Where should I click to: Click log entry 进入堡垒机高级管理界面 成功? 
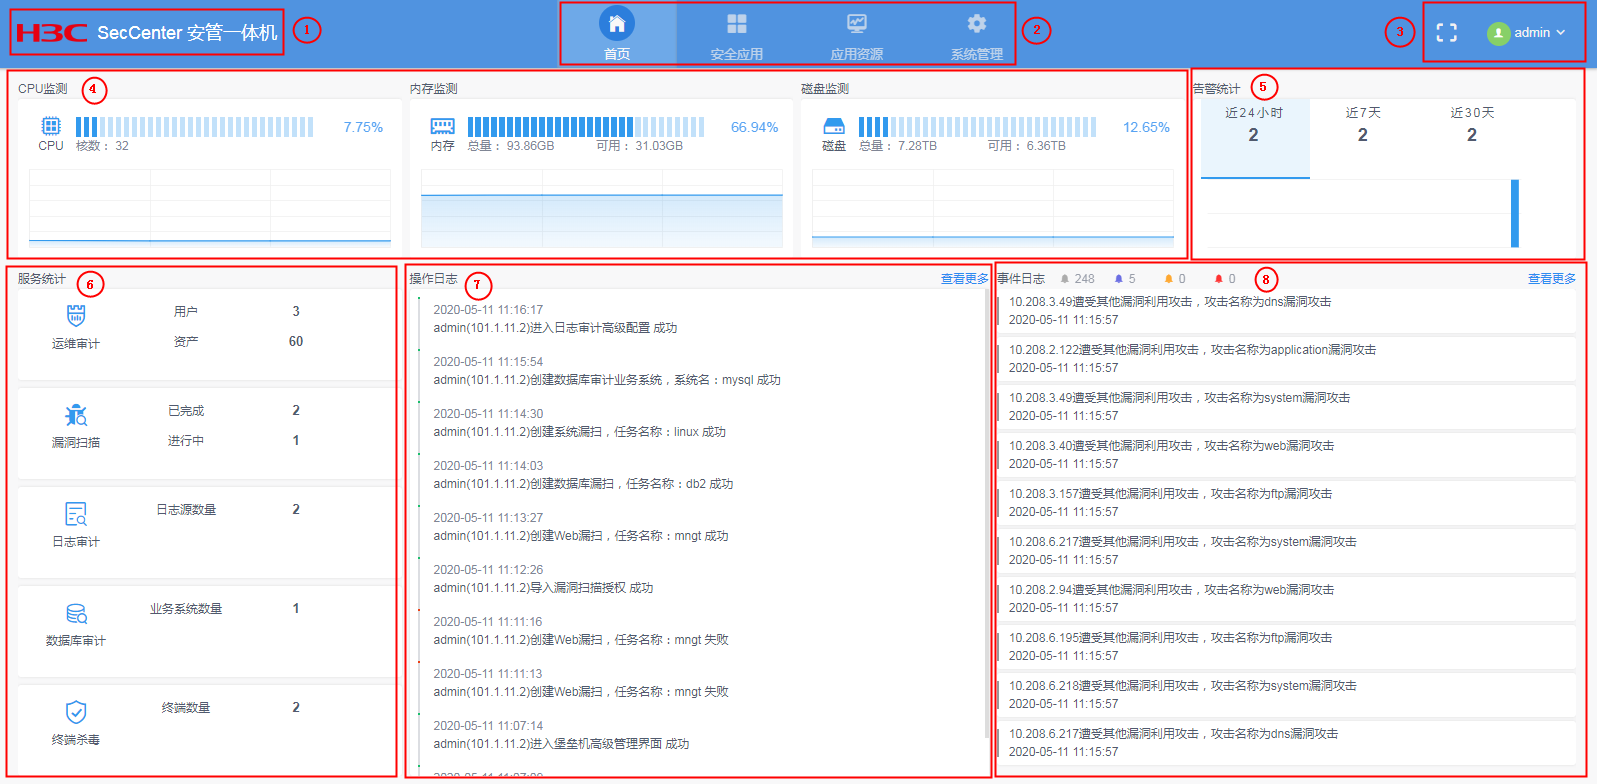[561, 744]
